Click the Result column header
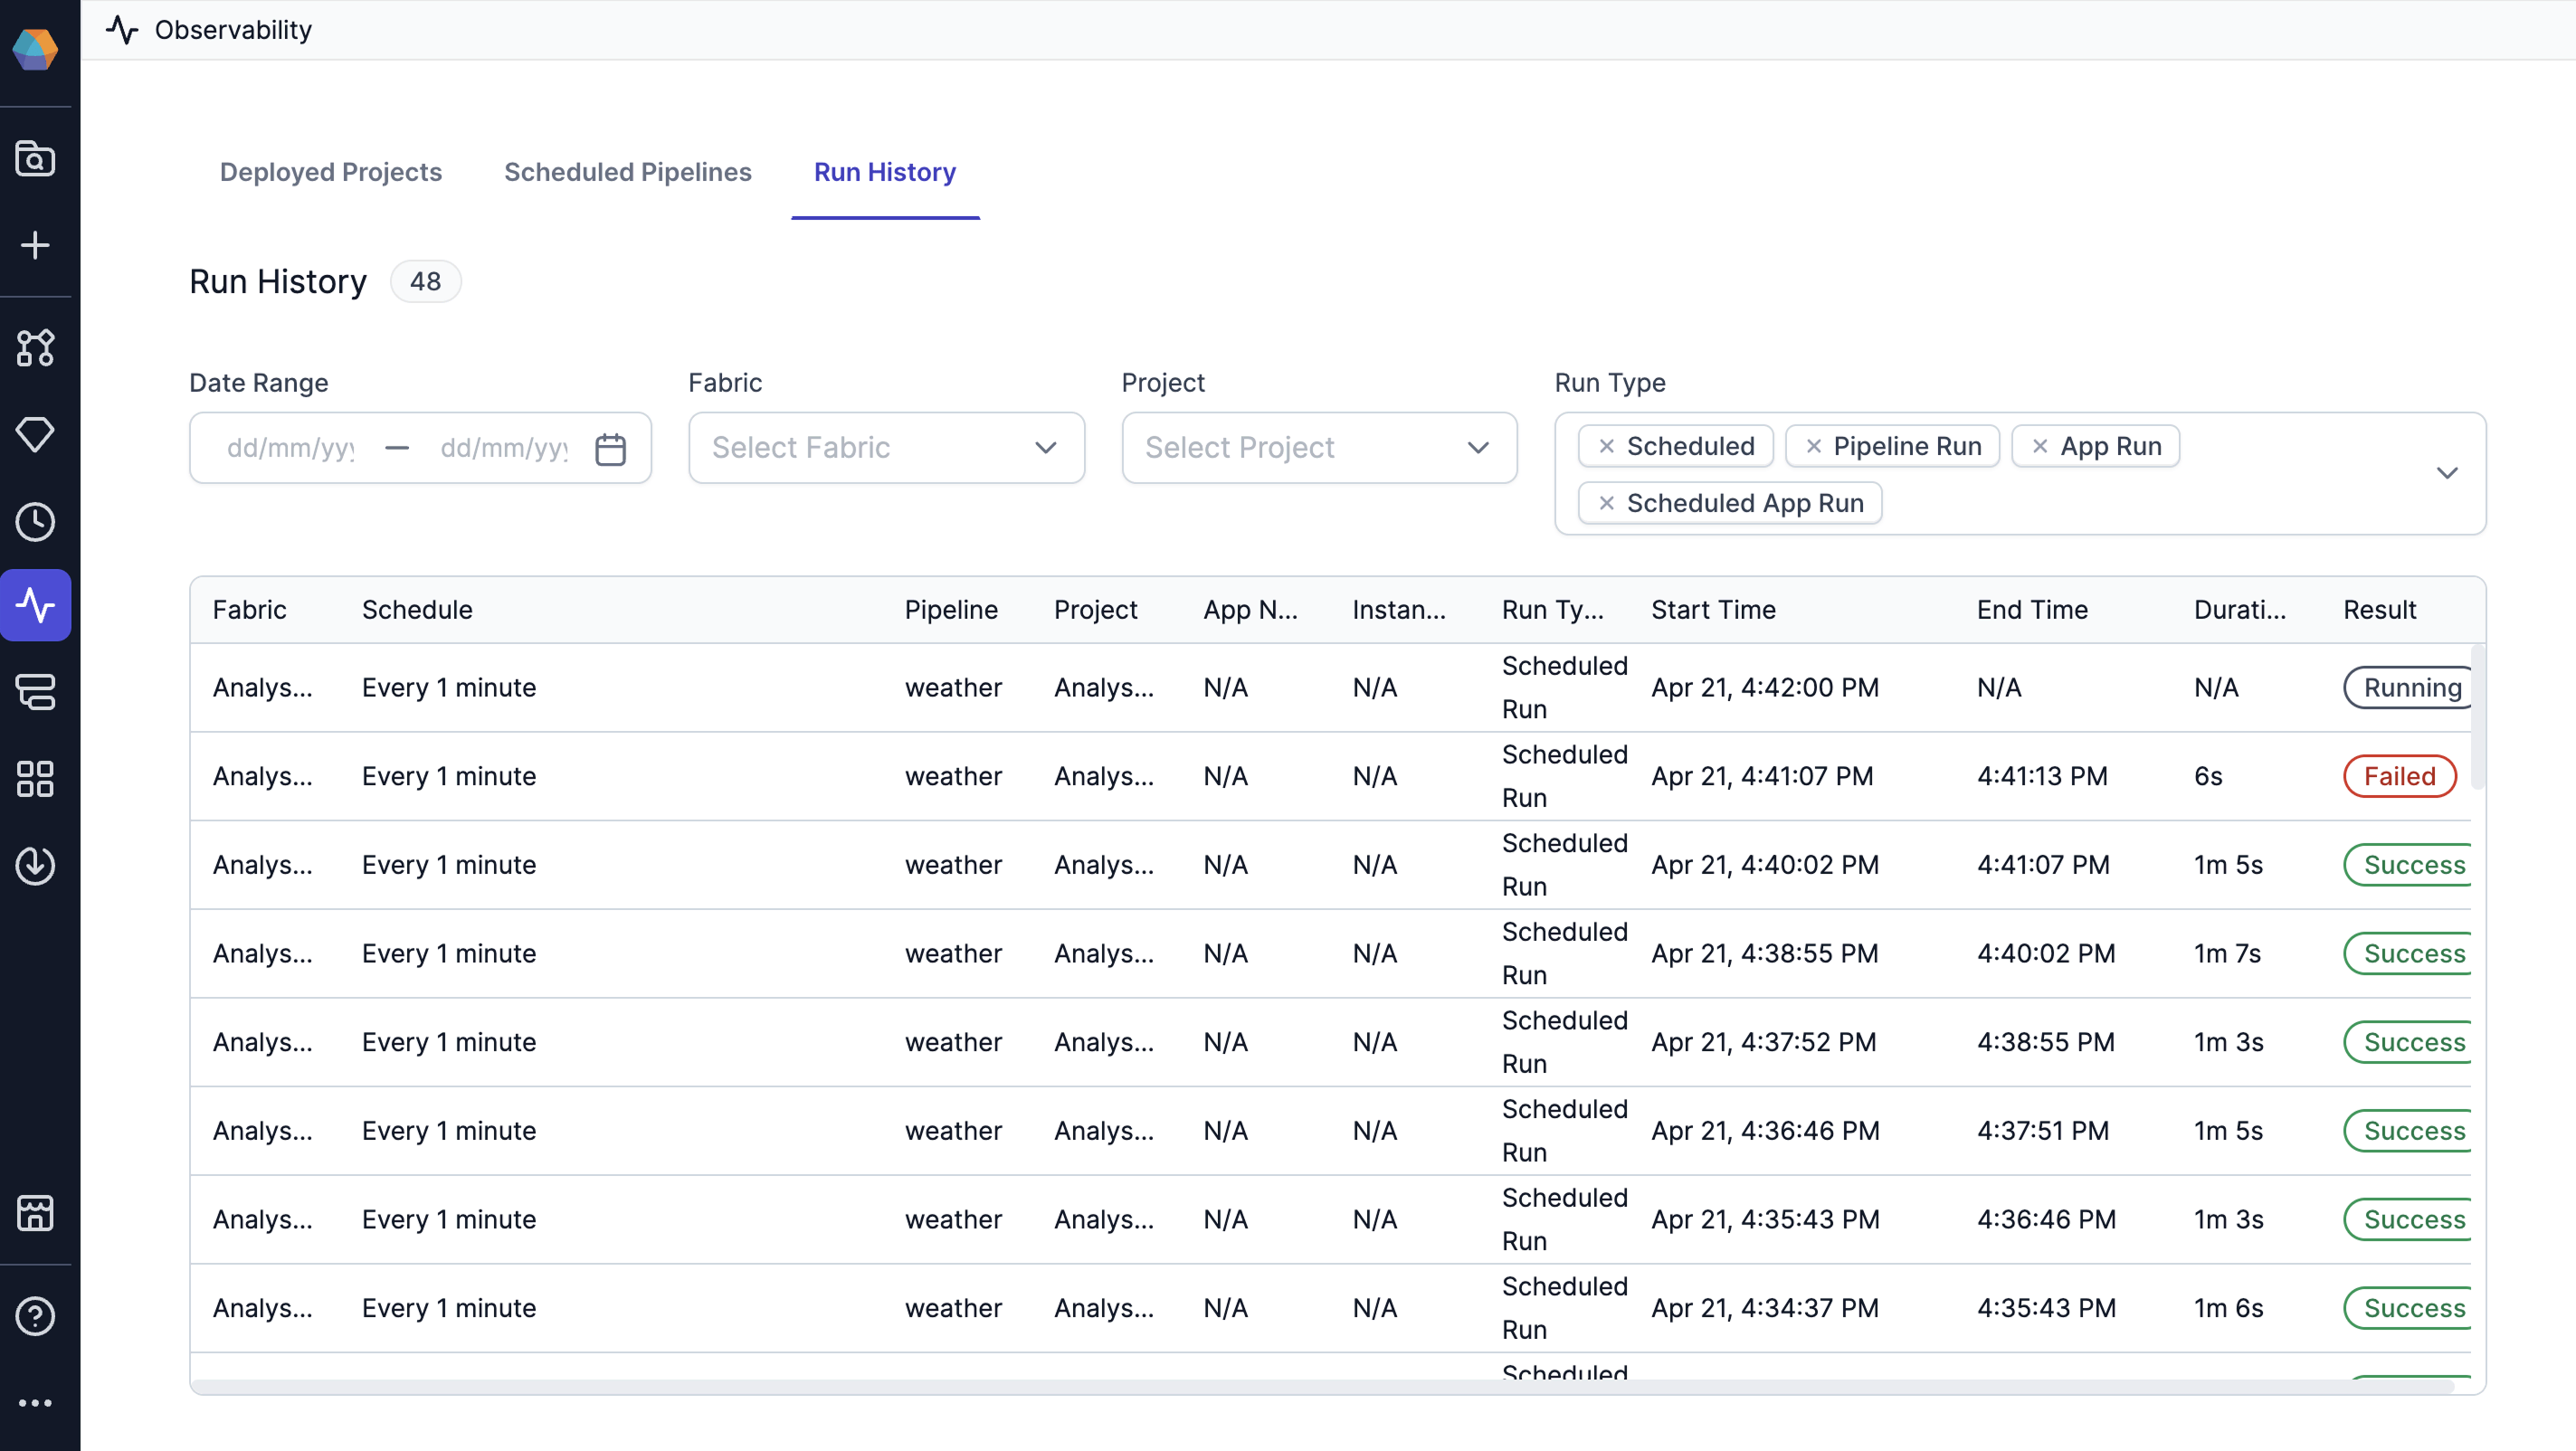Screen dimensions: 2576x1451 click(2380, 610)
